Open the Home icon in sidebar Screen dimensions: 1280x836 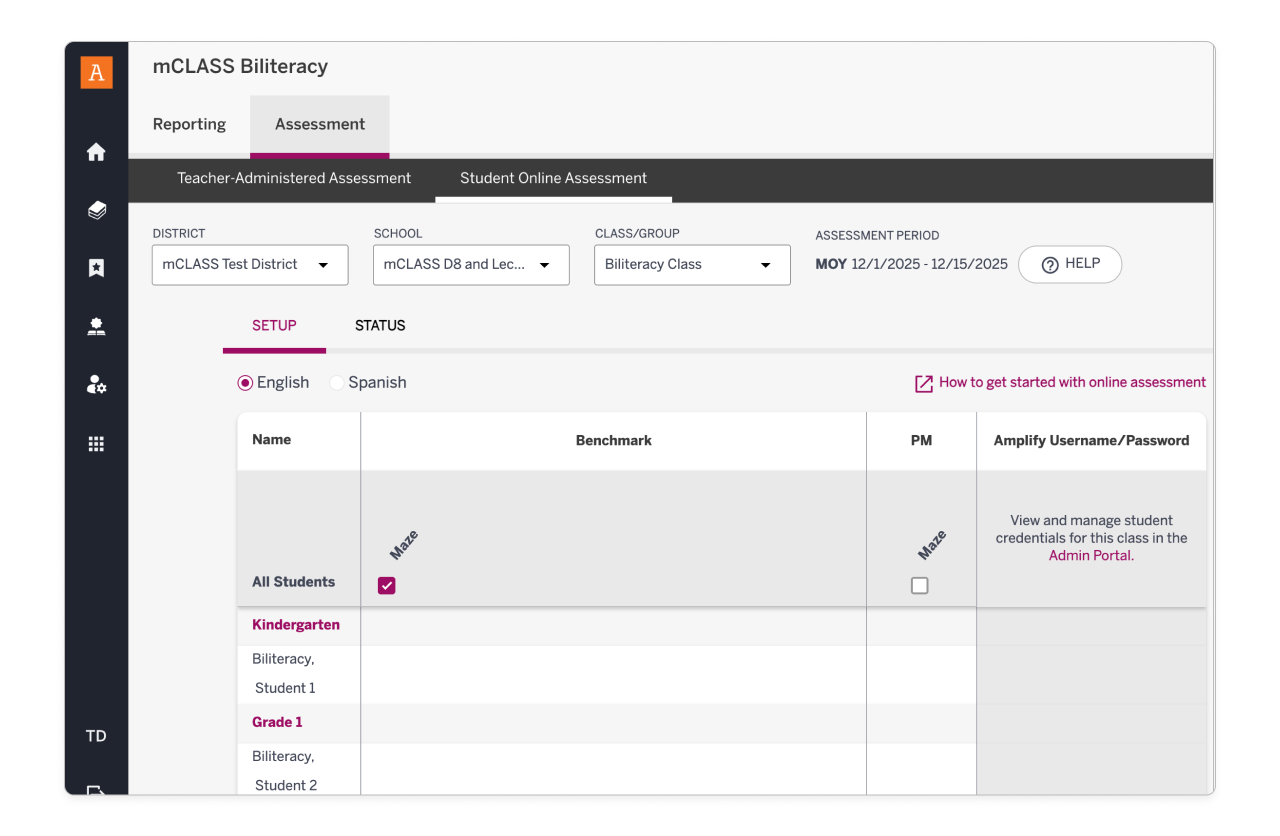96,152
